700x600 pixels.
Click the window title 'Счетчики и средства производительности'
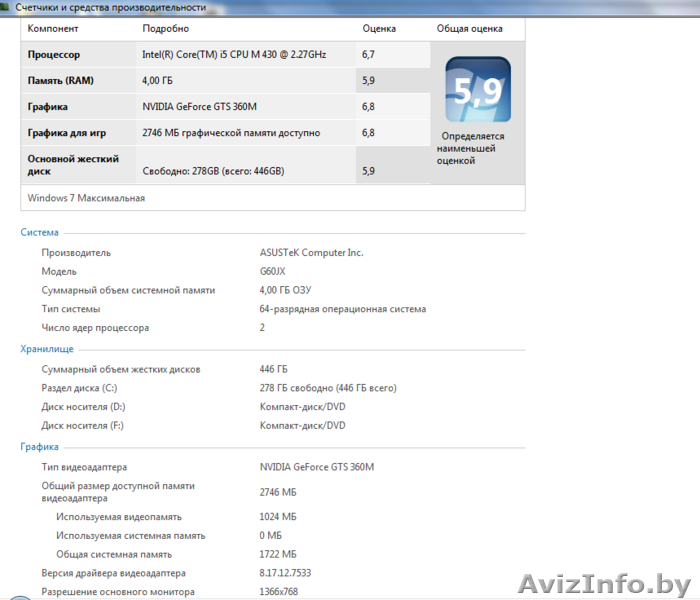pyautogui.click(x=111, y=7)
